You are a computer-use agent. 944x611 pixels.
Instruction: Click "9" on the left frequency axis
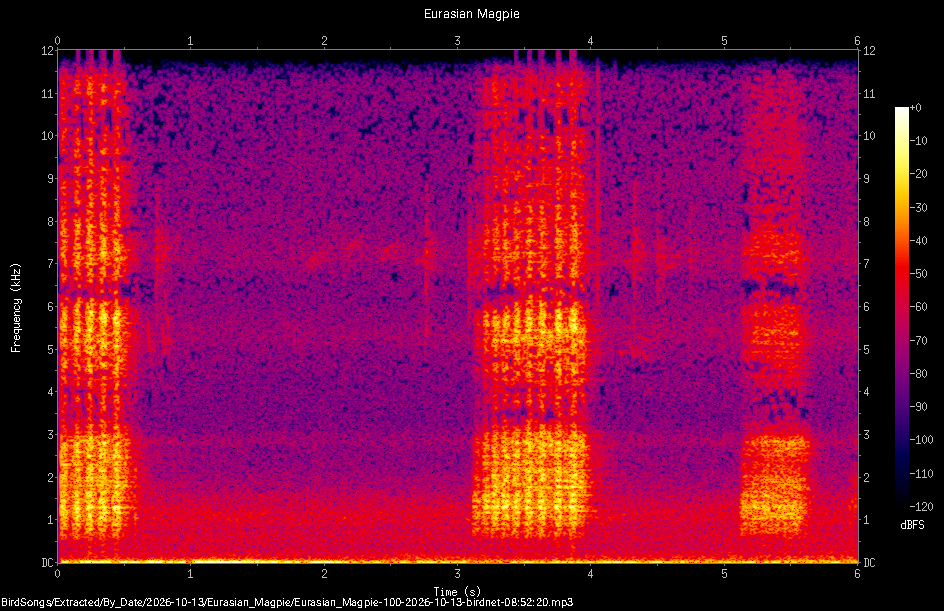coord(50,179)
